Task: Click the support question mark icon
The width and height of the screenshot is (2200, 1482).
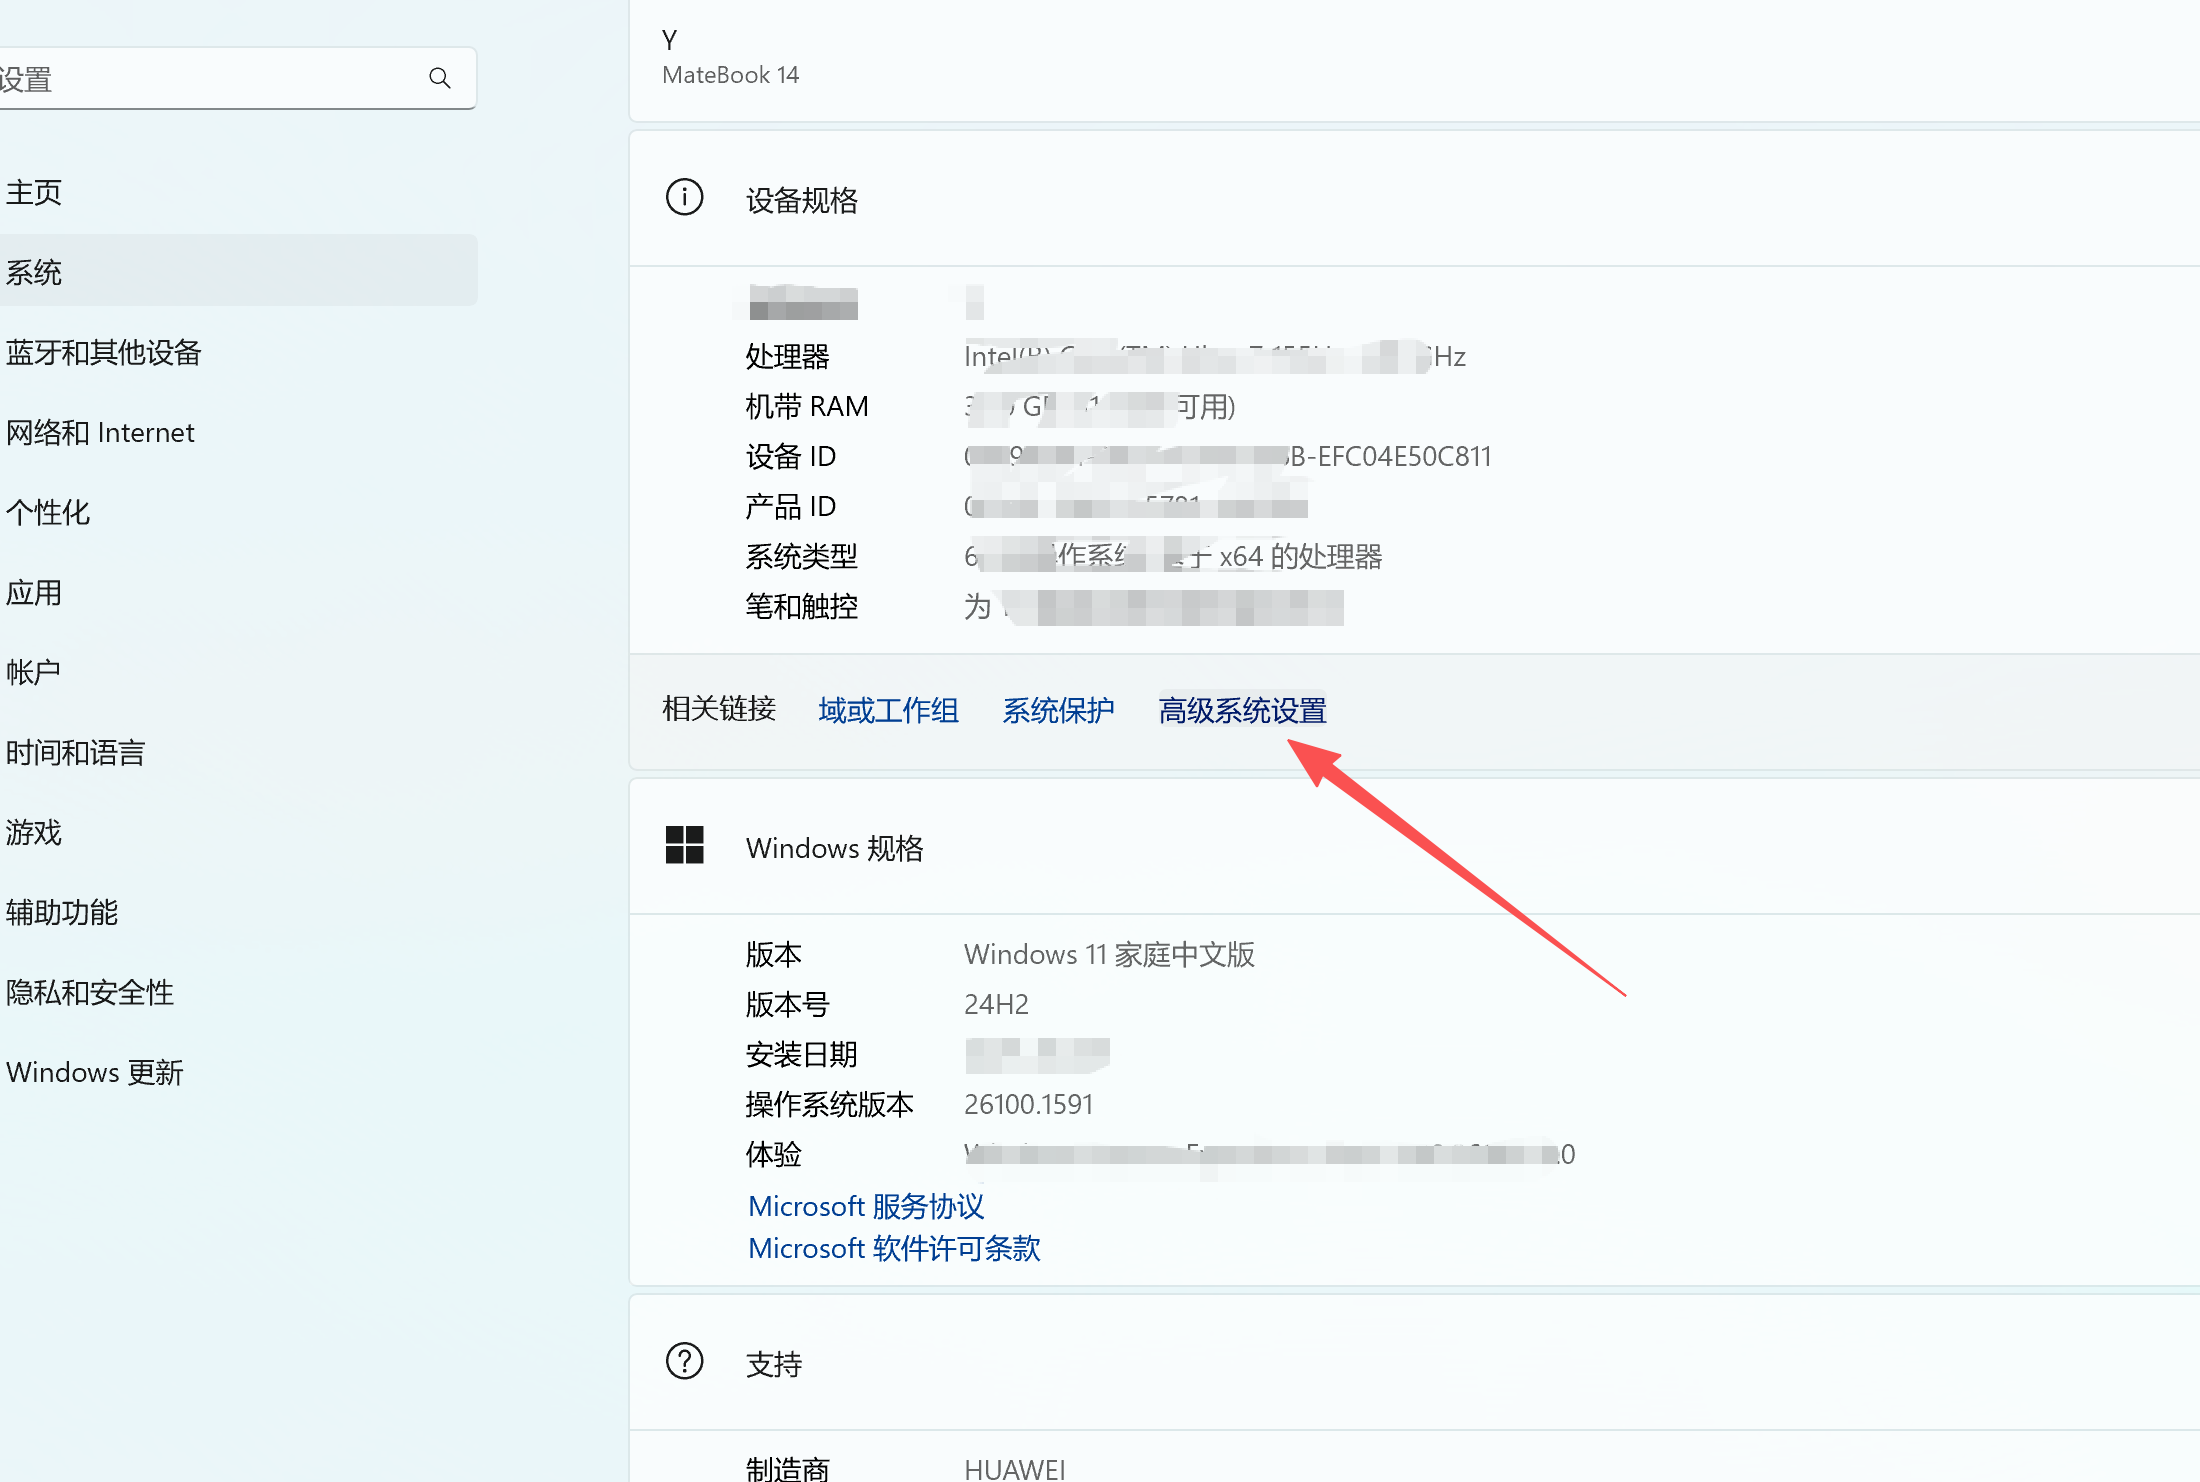Action: (x=685, y=1362)
